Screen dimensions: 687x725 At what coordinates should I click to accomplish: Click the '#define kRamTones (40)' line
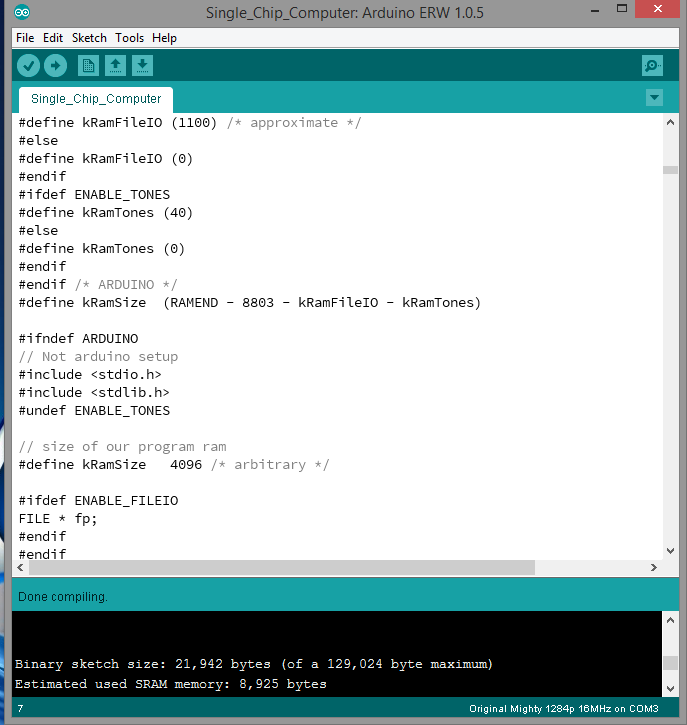point(105,213)
